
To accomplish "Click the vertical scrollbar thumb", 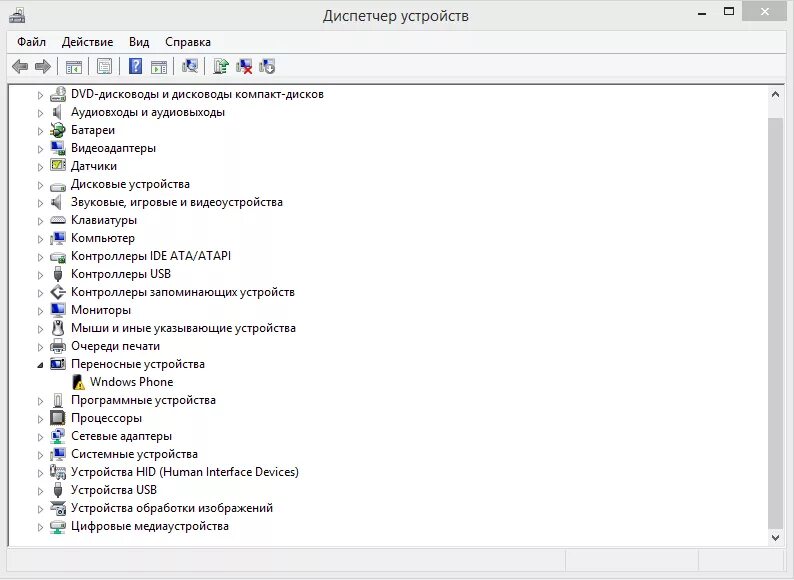I will (x=775, y=323).
